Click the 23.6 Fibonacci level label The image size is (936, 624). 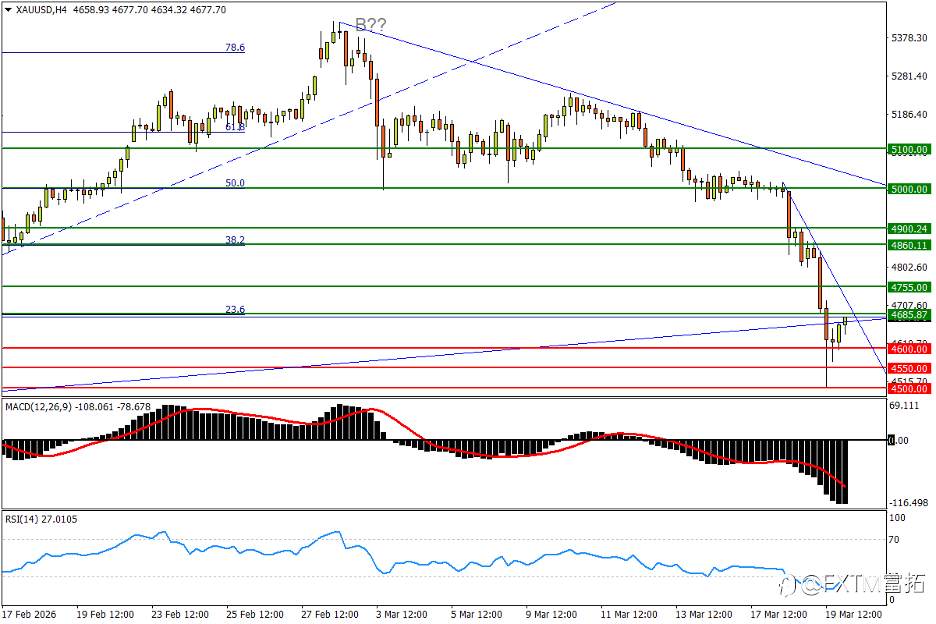click(235, 309)
